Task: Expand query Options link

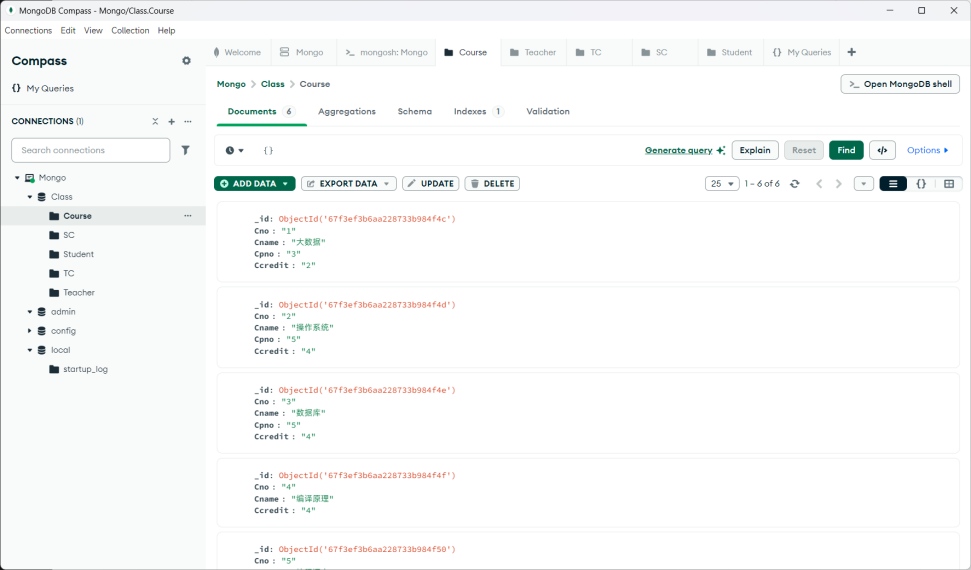Action: (x=928, y=151)
